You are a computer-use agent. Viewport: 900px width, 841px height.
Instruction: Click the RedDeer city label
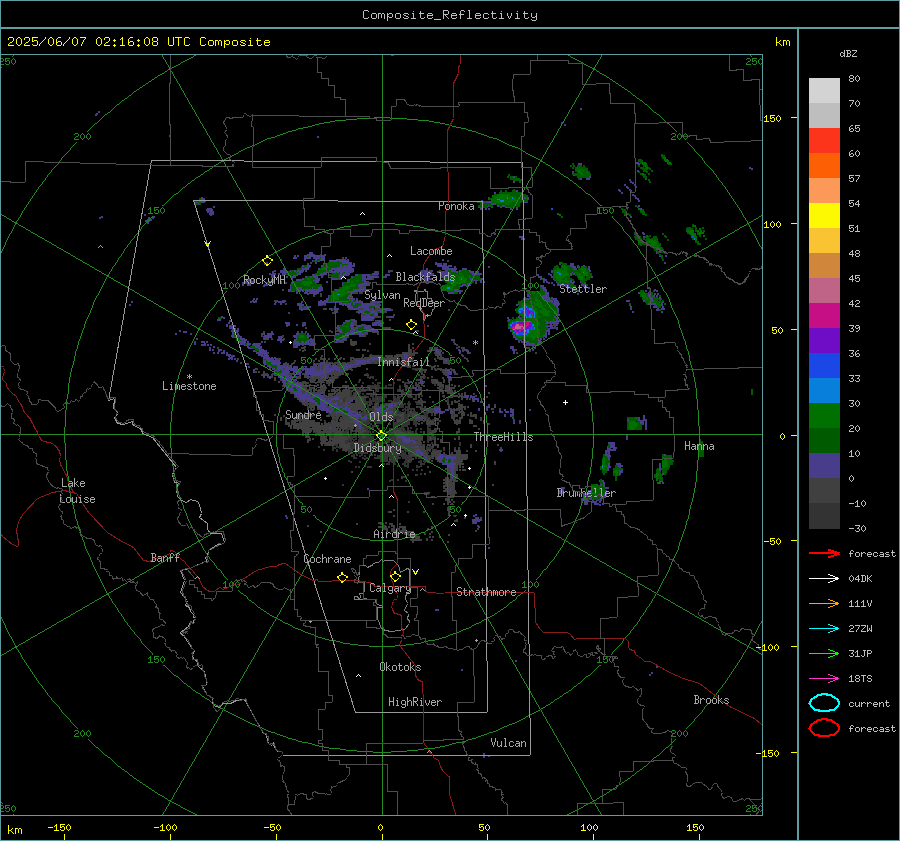424,303
